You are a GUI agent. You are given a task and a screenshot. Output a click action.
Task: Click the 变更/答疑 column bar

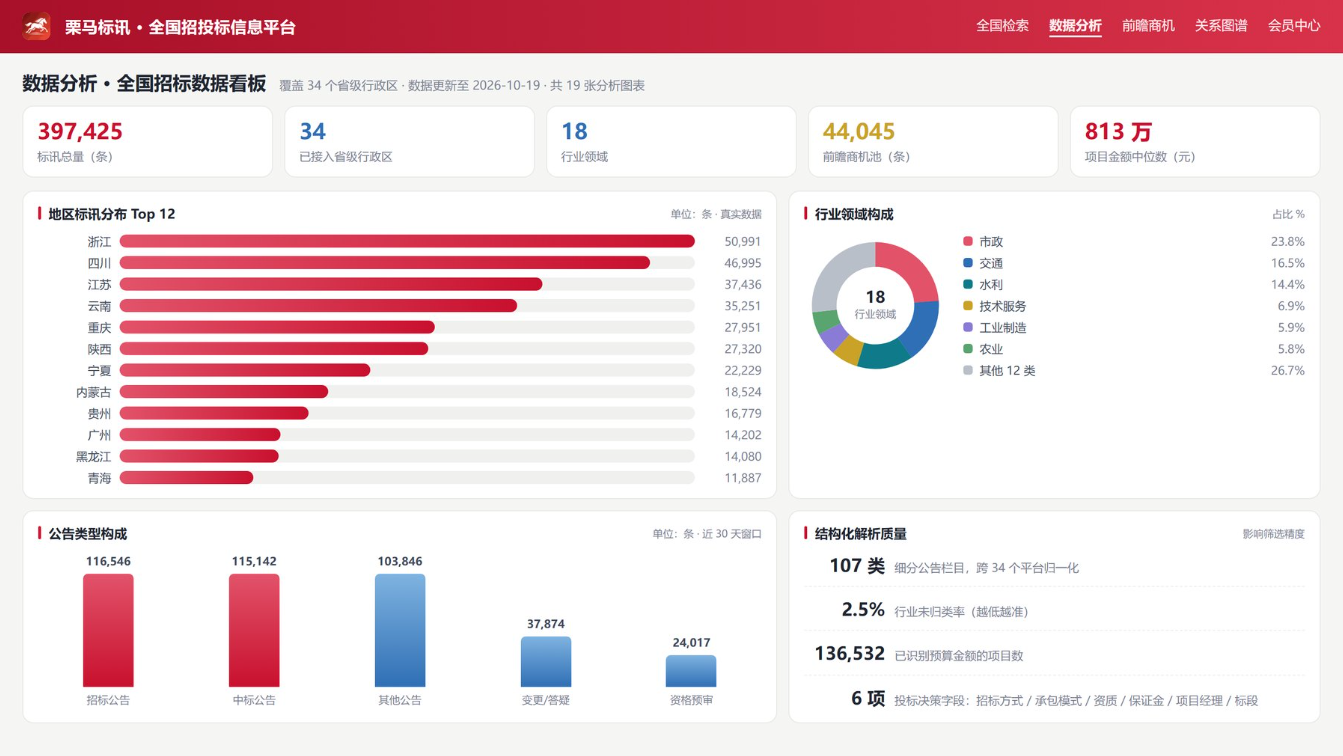546,662
